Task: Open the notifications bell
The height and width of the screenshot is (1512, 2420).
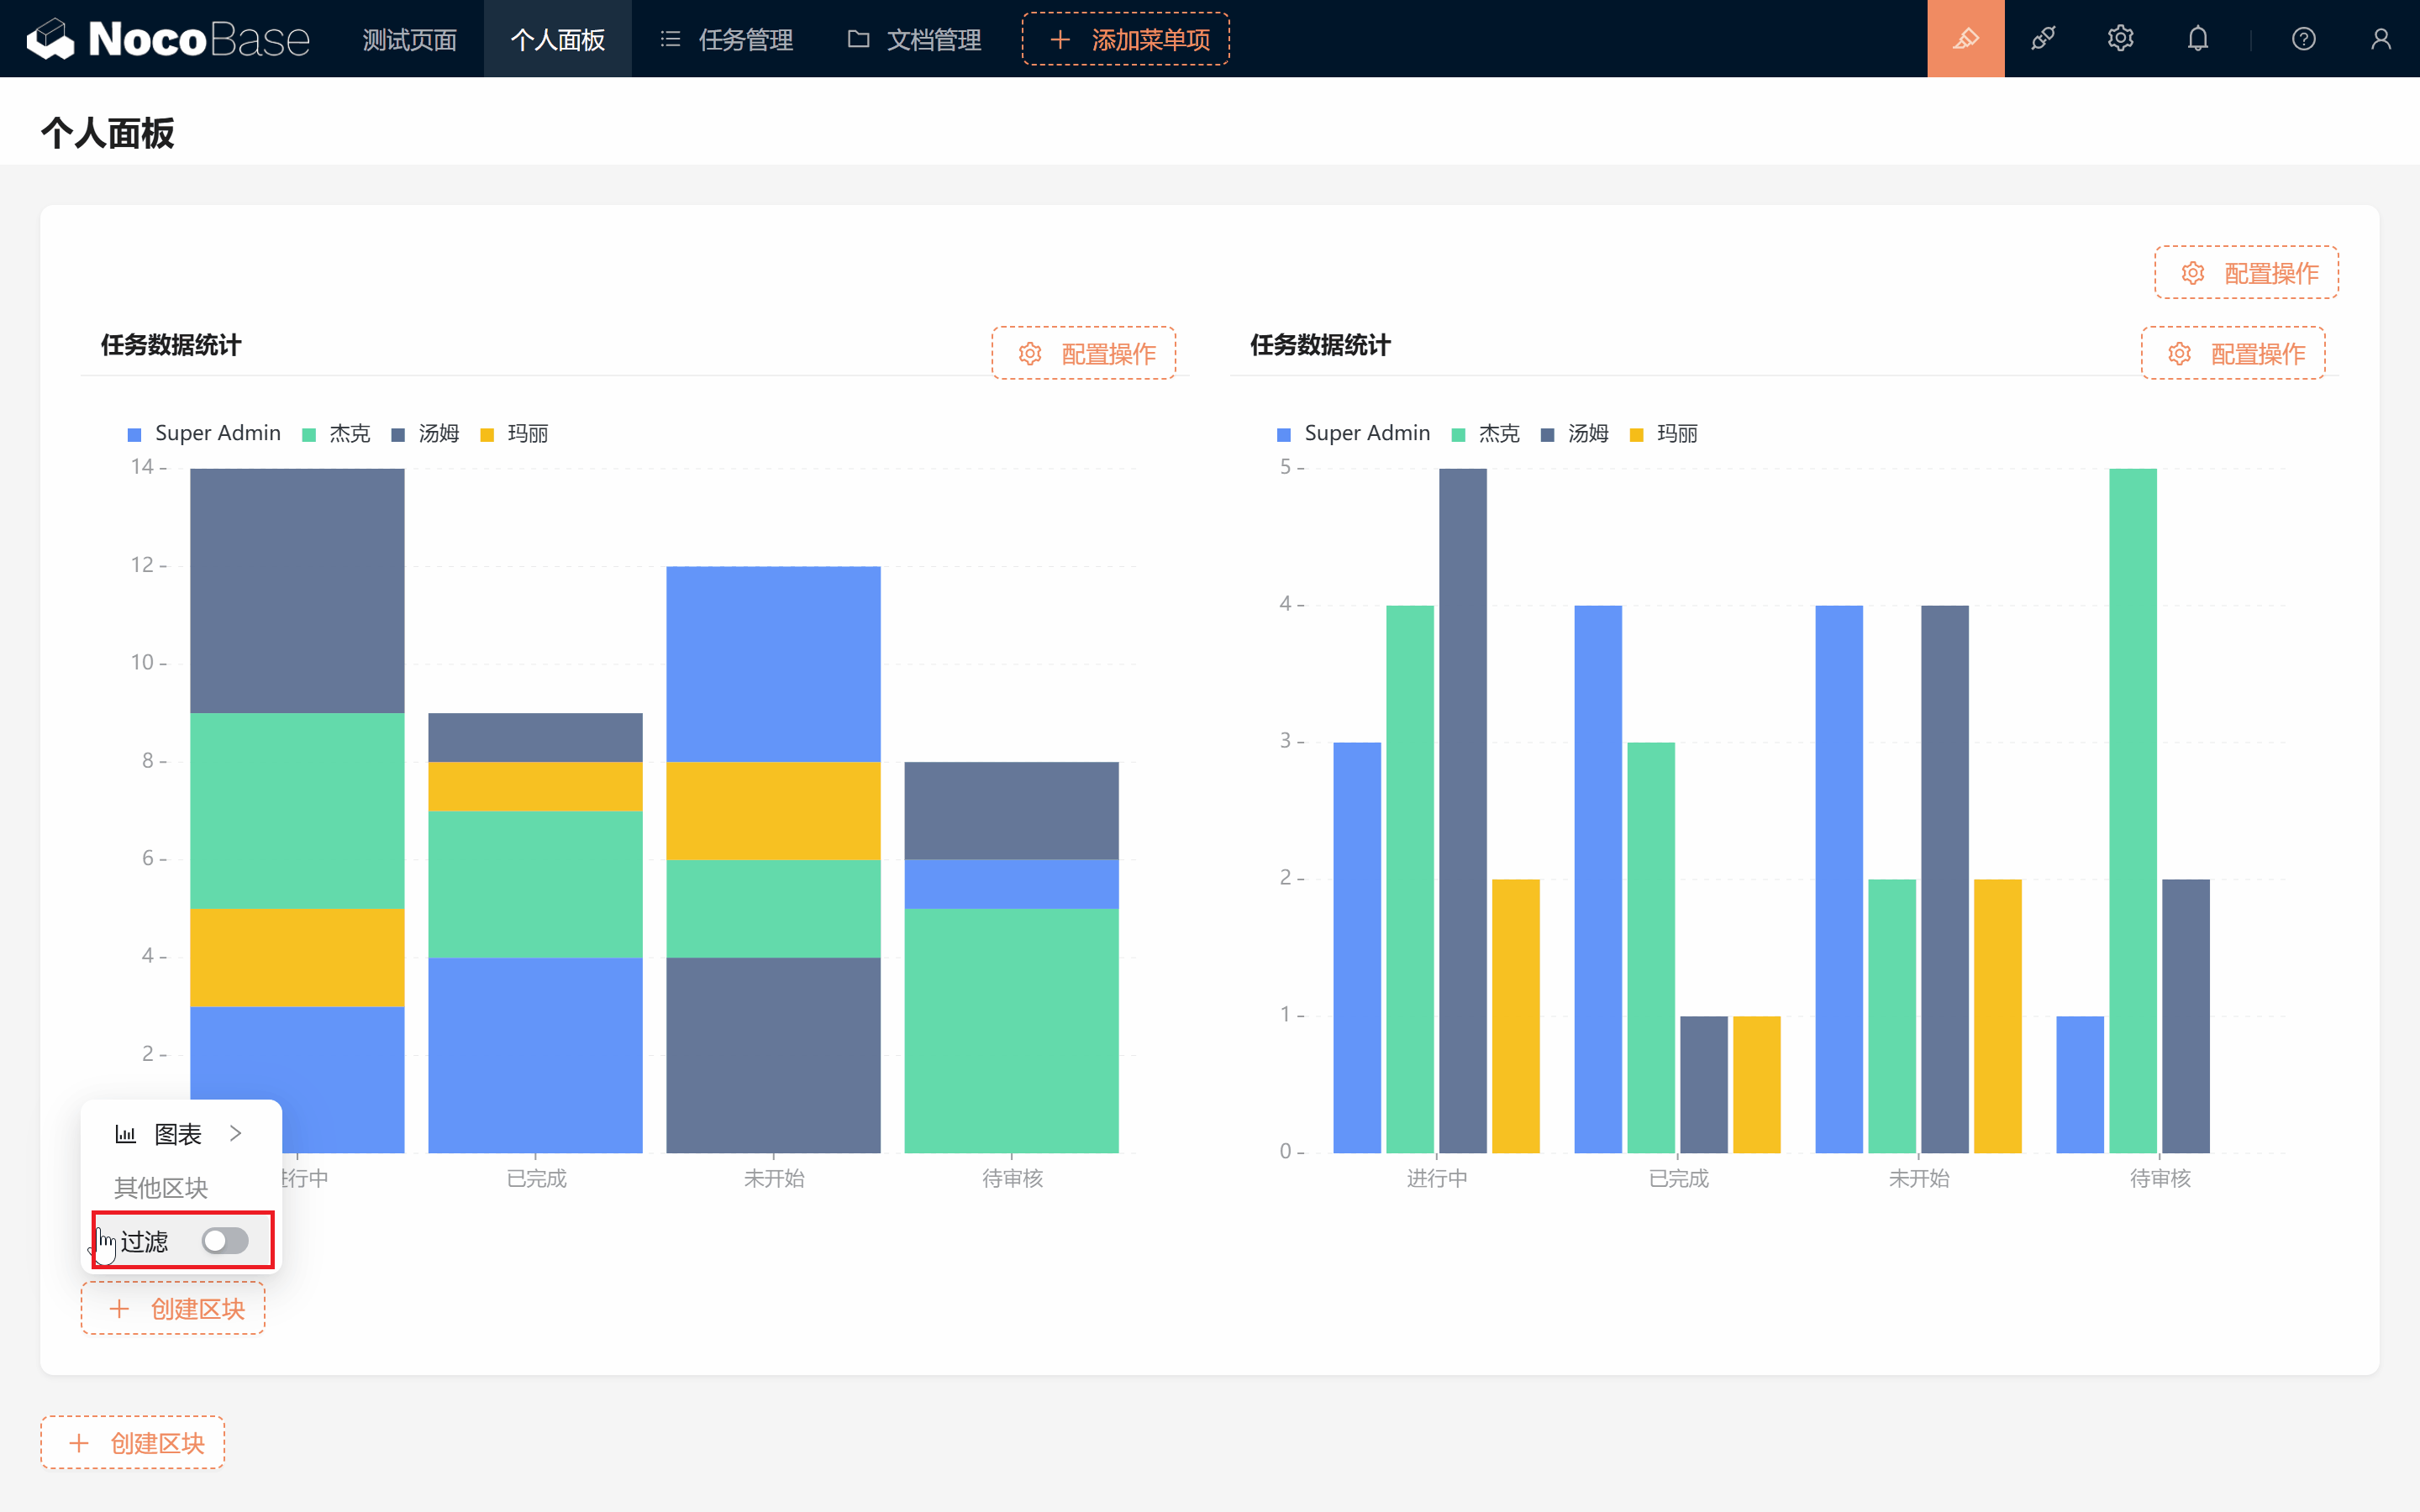Action: pos(2197,39)
